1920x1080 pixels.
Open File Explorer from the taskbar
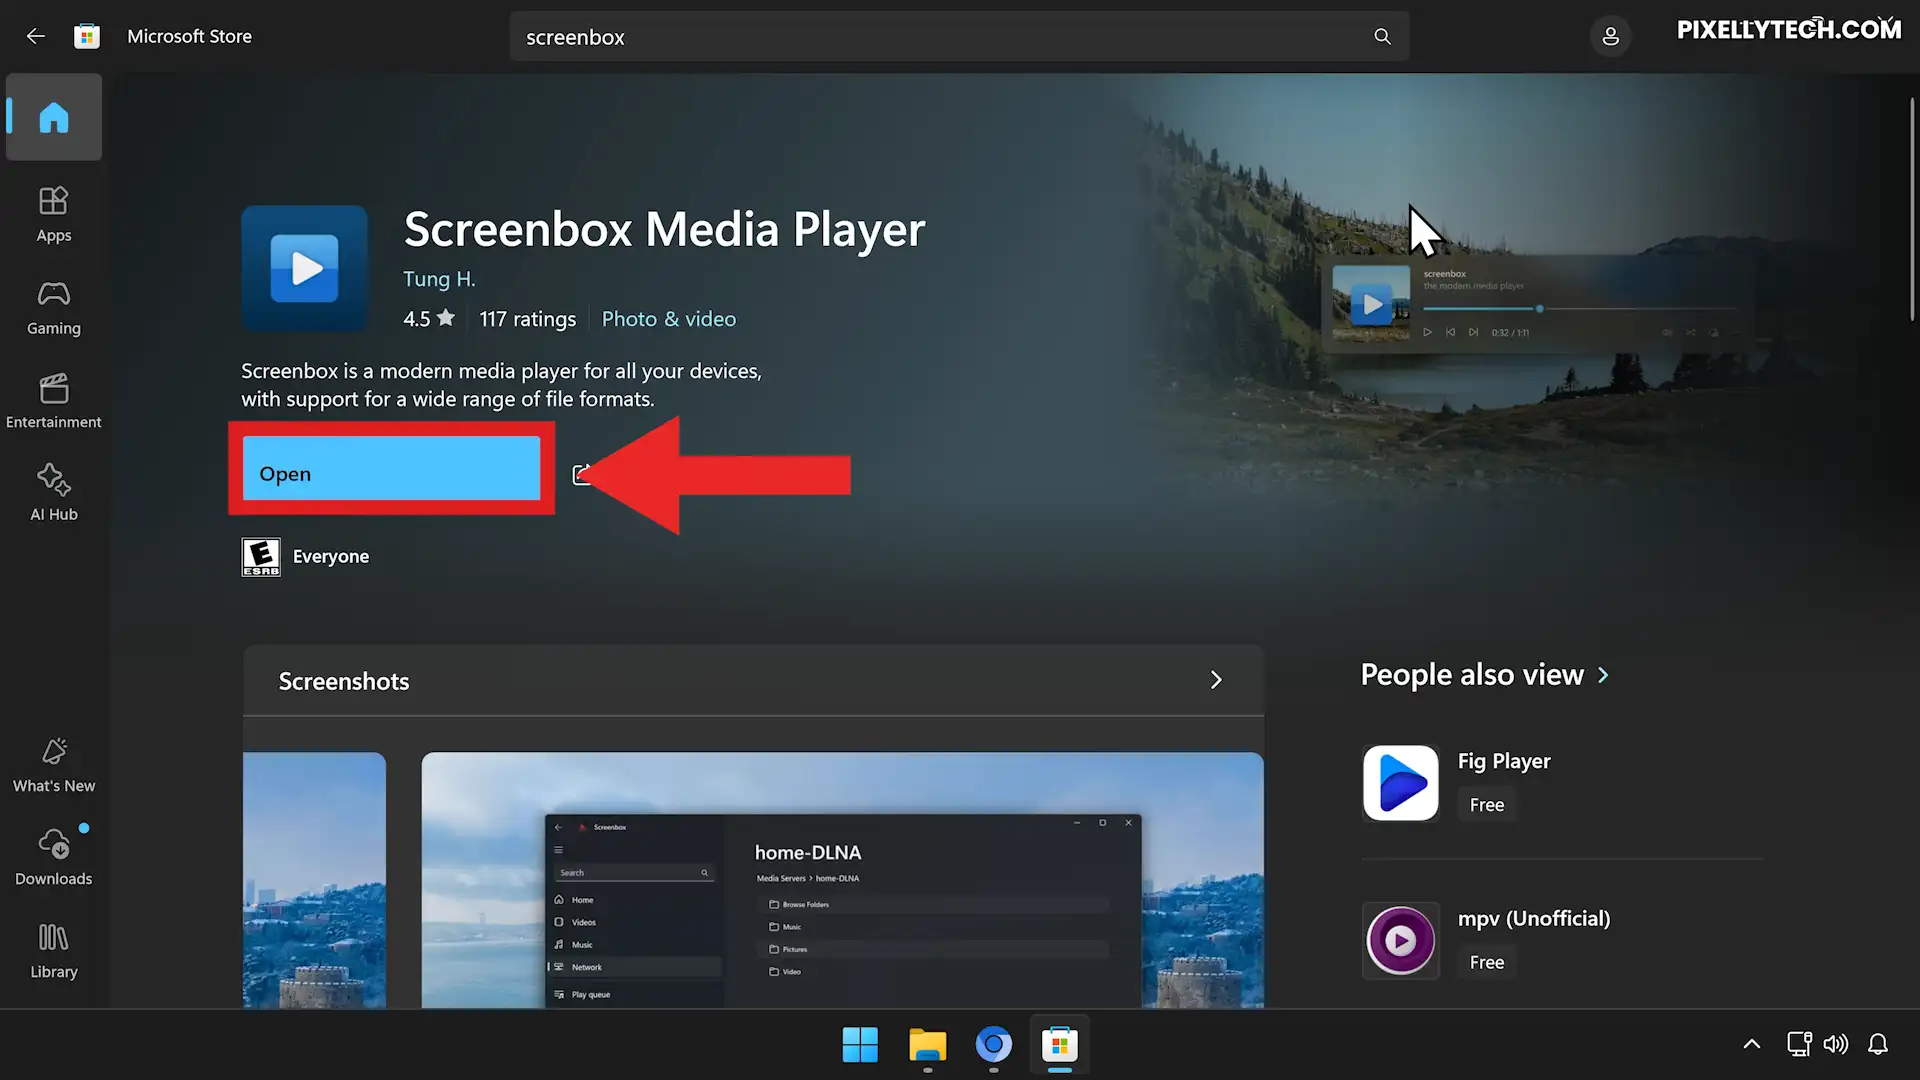point(927,1045)
